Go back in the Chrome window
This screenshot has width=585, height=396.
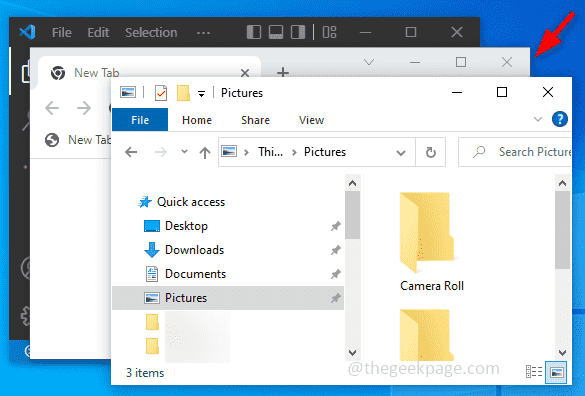pyautogui.click(x=52, y=108)
